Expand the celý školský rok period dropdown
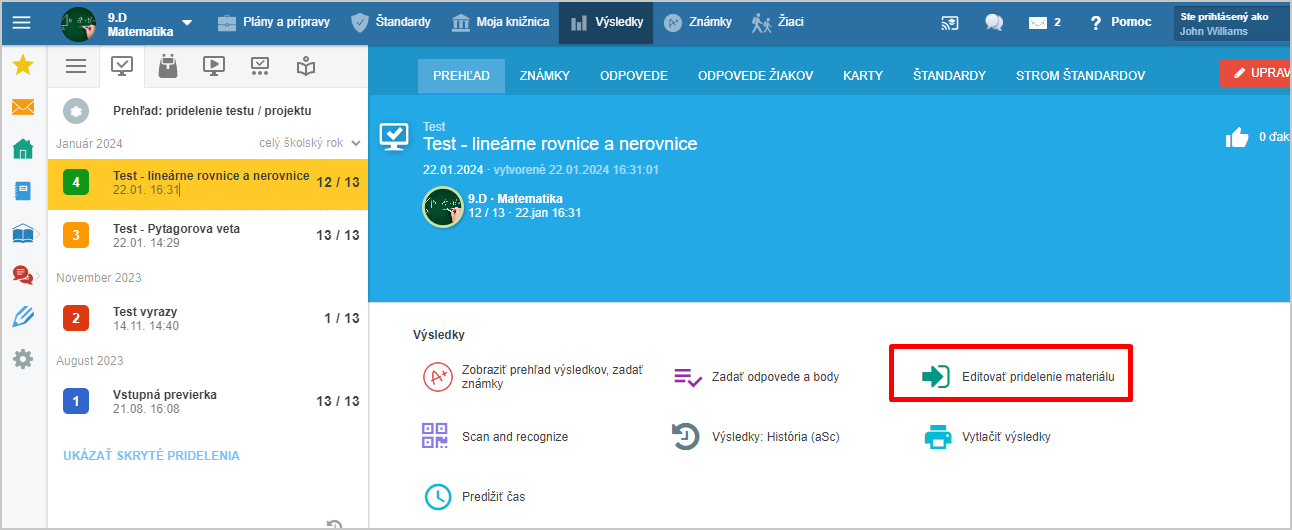The width and height of the screenshot is (1292, 530). 310,143
